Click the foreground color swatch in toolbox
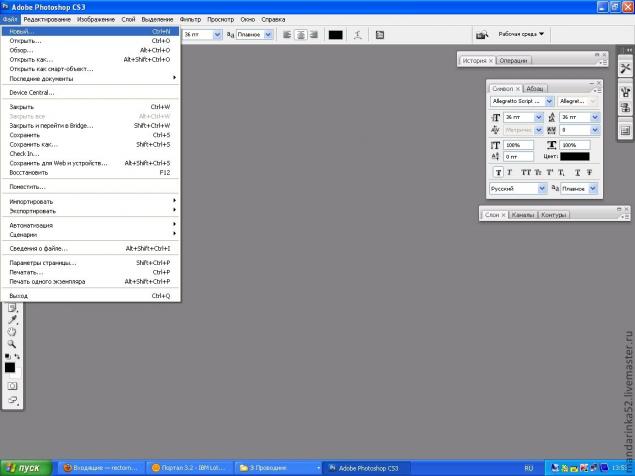The height and width of the screenshot is (476, 635). pyautogui.click(x=10, y=367)
